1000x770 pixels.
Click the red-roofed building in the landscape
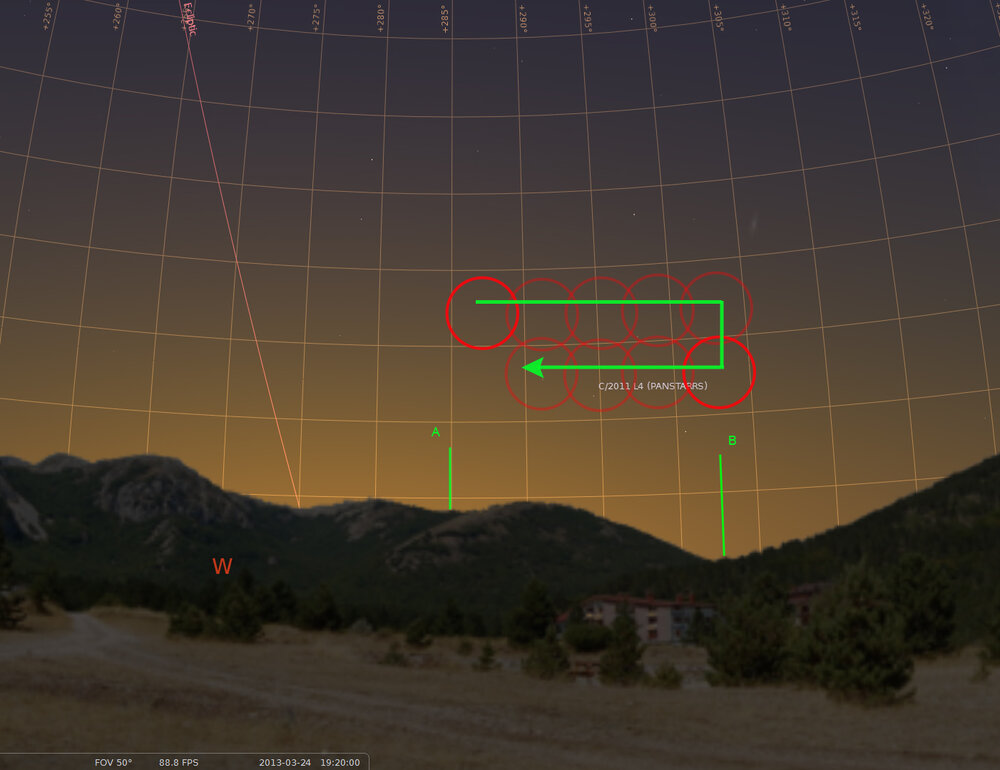point(640,615)
